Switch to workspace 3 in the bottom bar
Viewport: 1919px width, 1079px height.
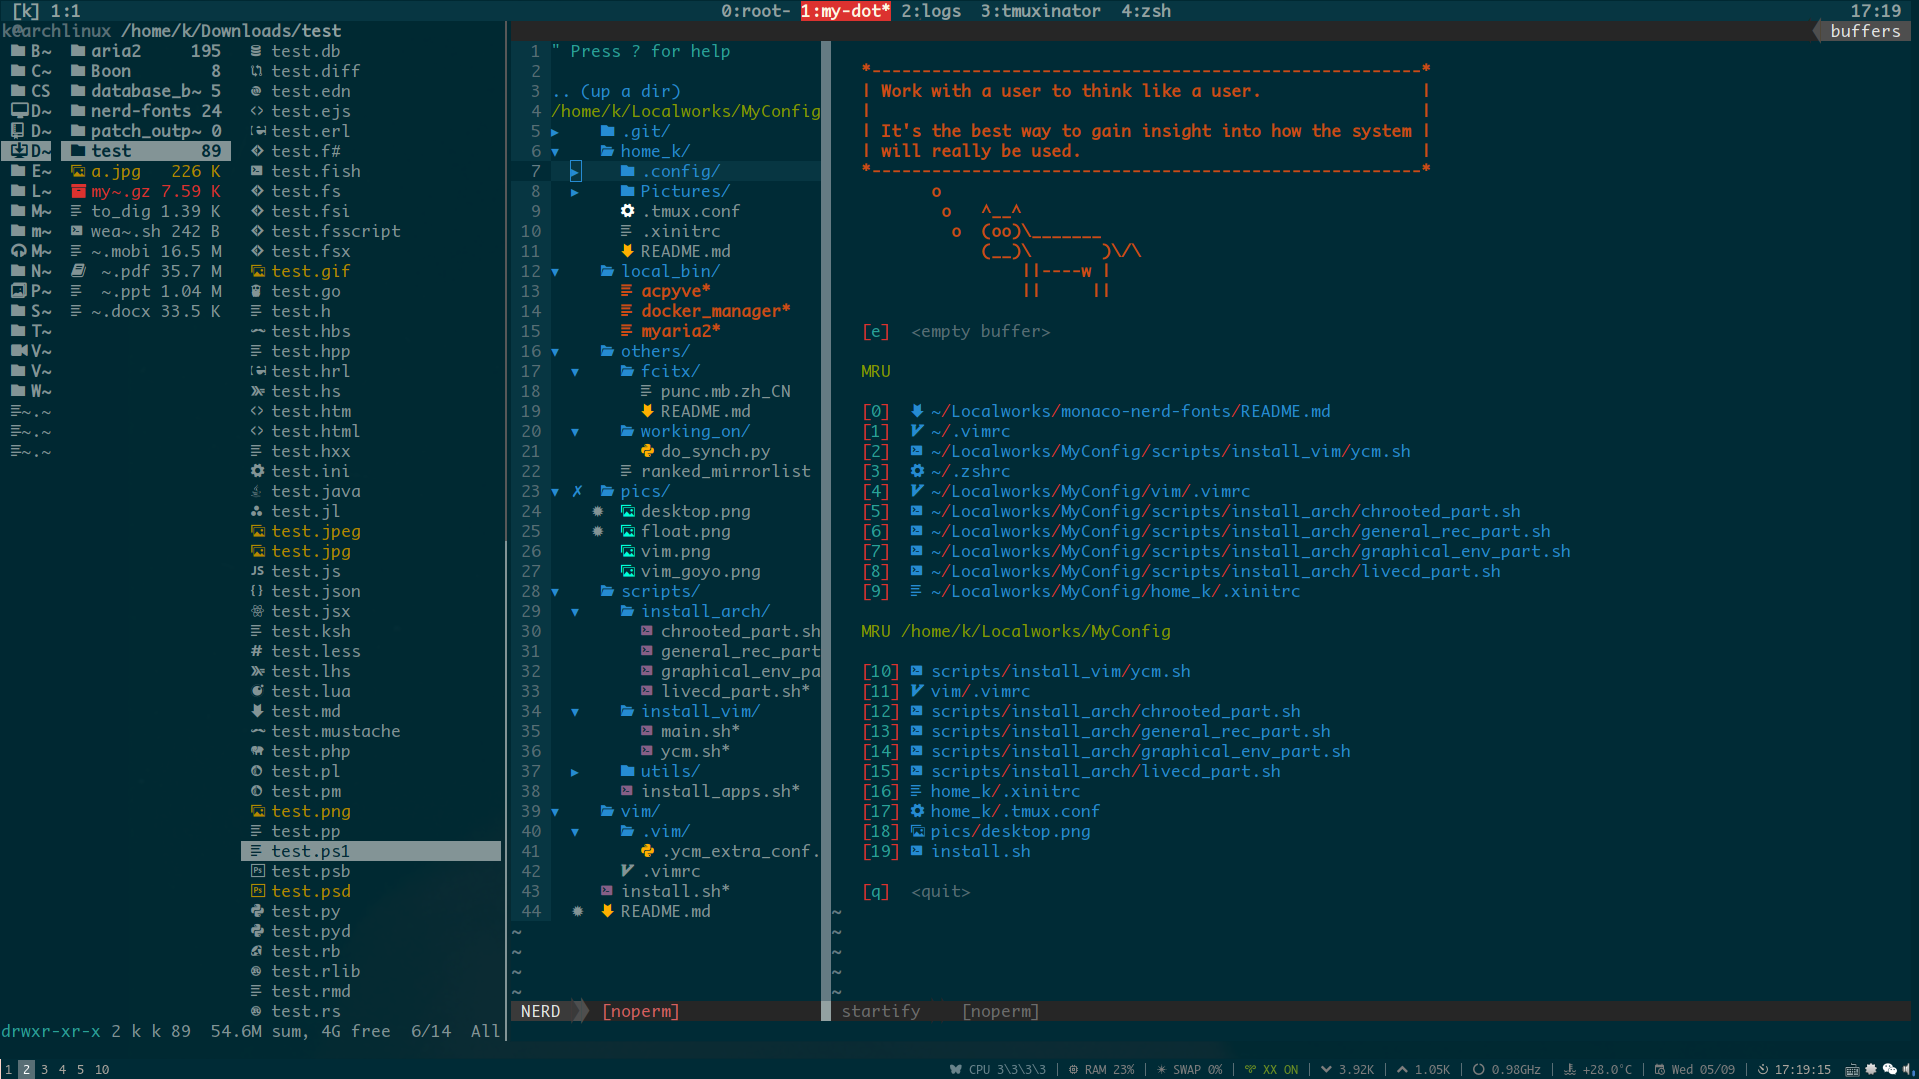pos(44,1069)
